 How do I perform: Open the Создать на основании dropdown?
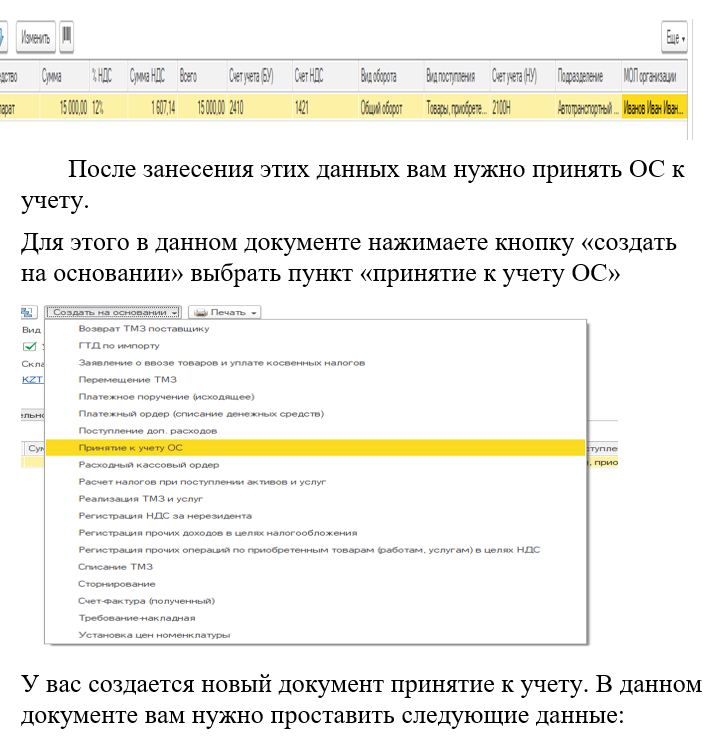click(x=113, y=312)
